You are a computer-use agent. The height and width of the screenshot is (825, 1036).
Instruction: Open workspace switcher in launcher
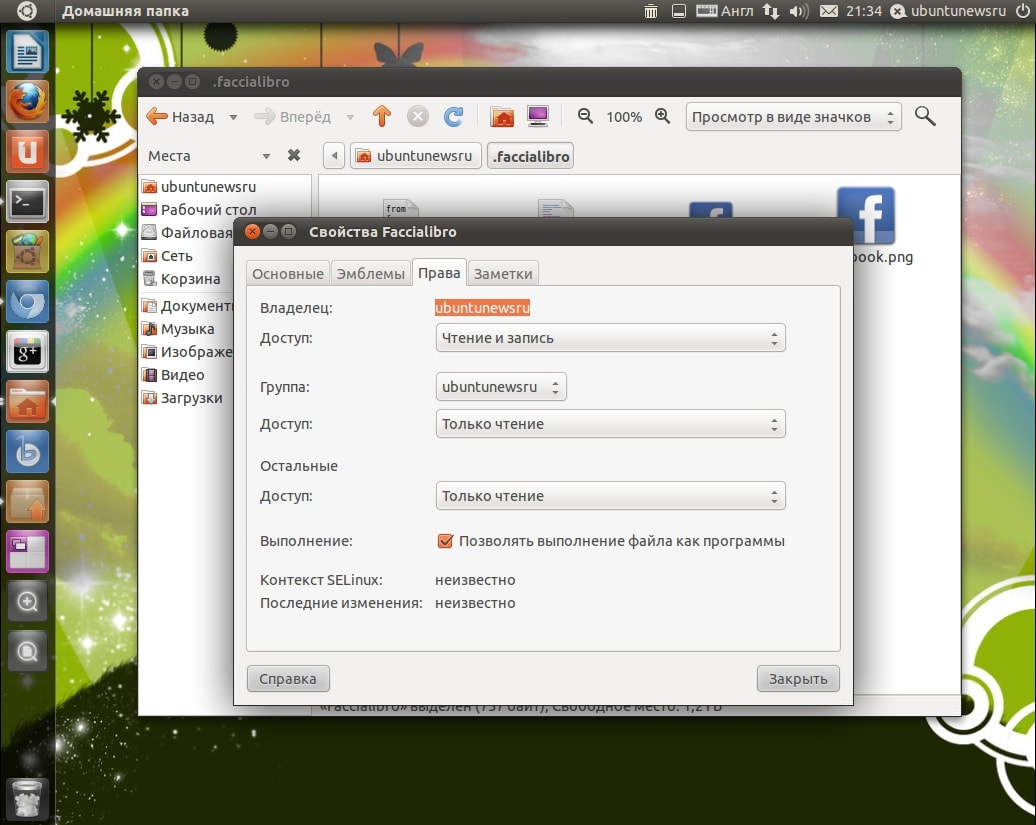[x=27, y=552]
